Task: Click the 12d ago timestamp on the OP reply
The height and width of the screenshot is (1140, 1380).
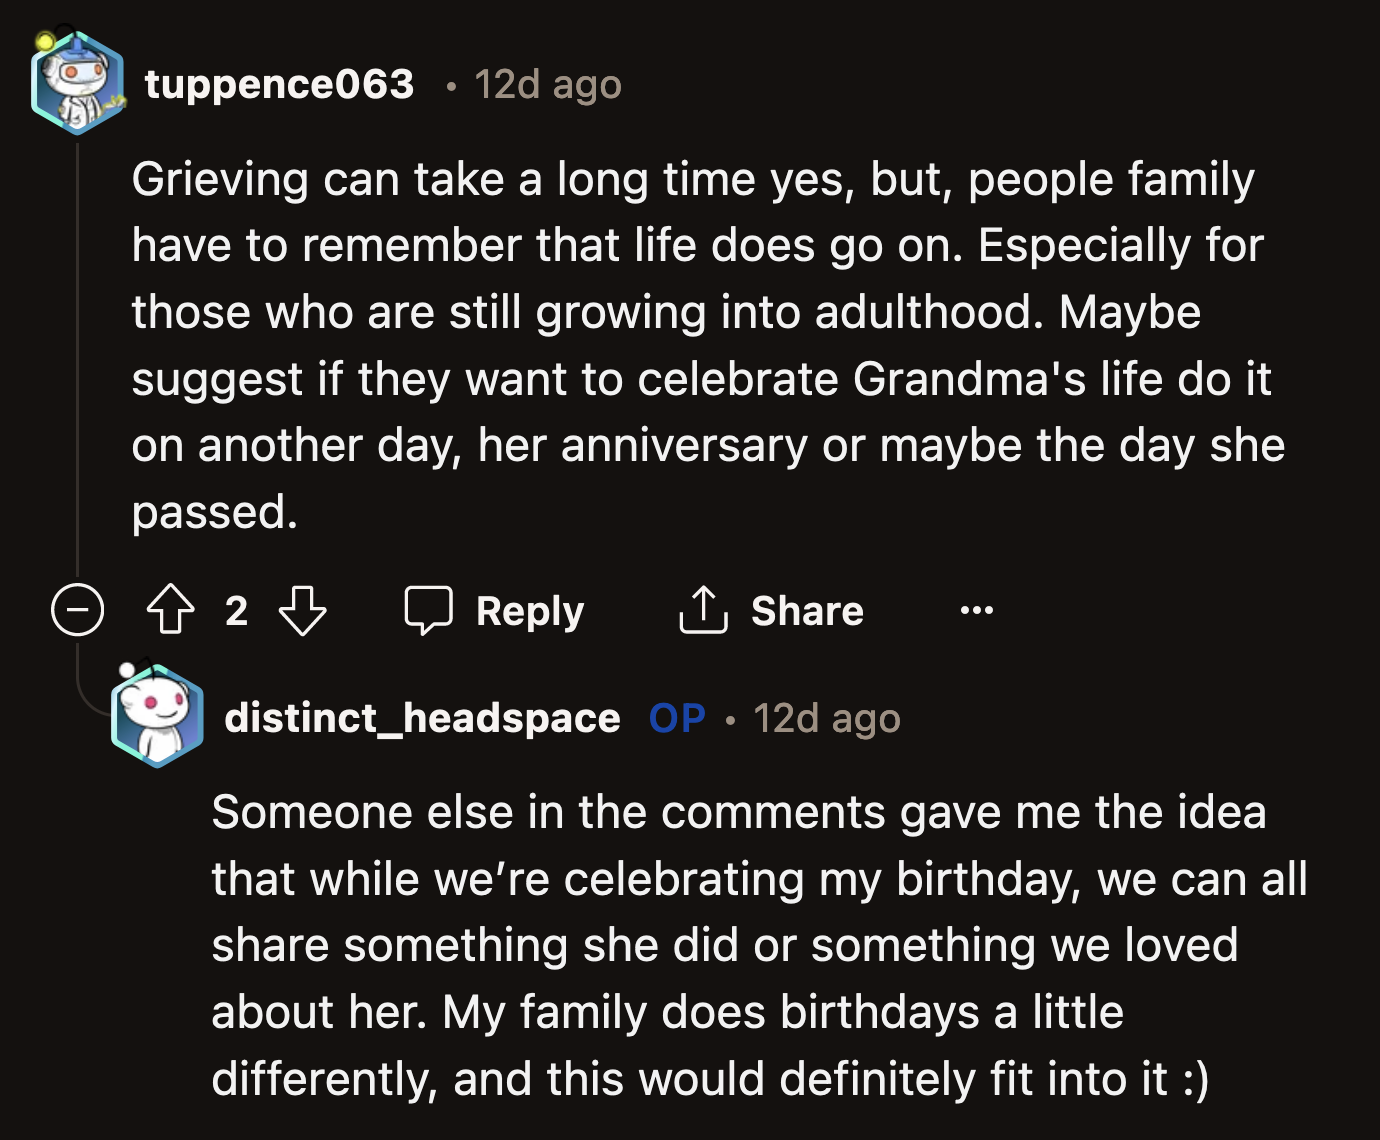Action: [826, 717]
